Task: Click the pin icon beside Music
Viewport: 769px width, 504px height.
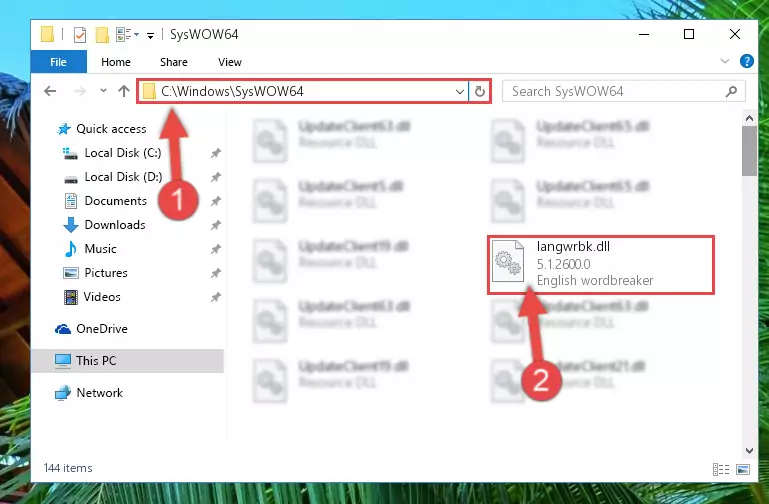Action: [216, 249]
